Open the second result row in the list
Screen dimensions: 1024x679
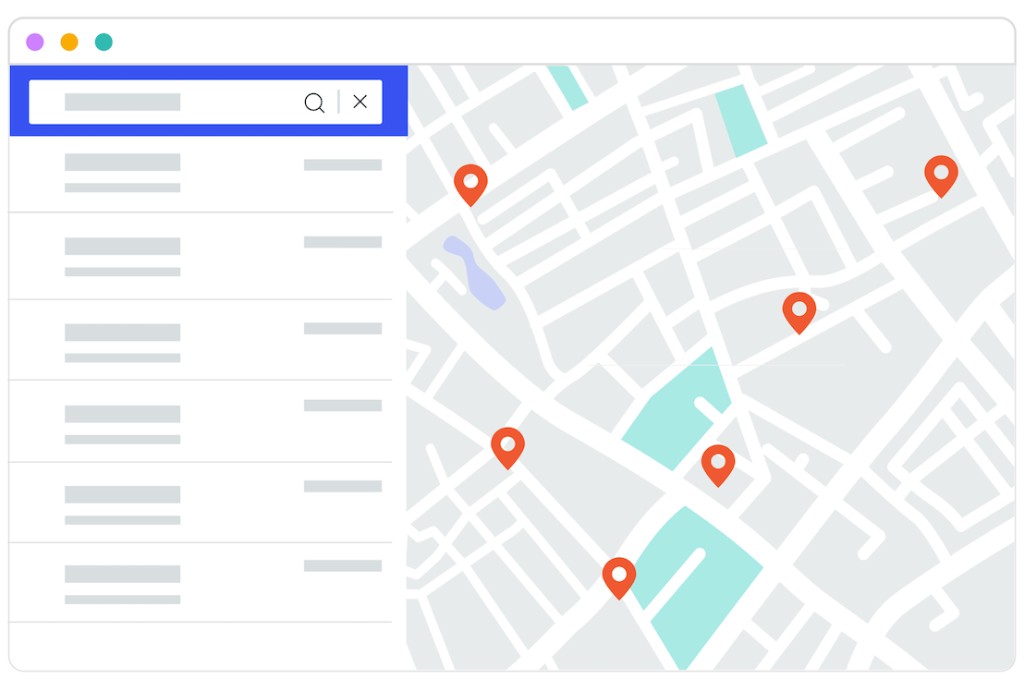click(x=201, y=256)
